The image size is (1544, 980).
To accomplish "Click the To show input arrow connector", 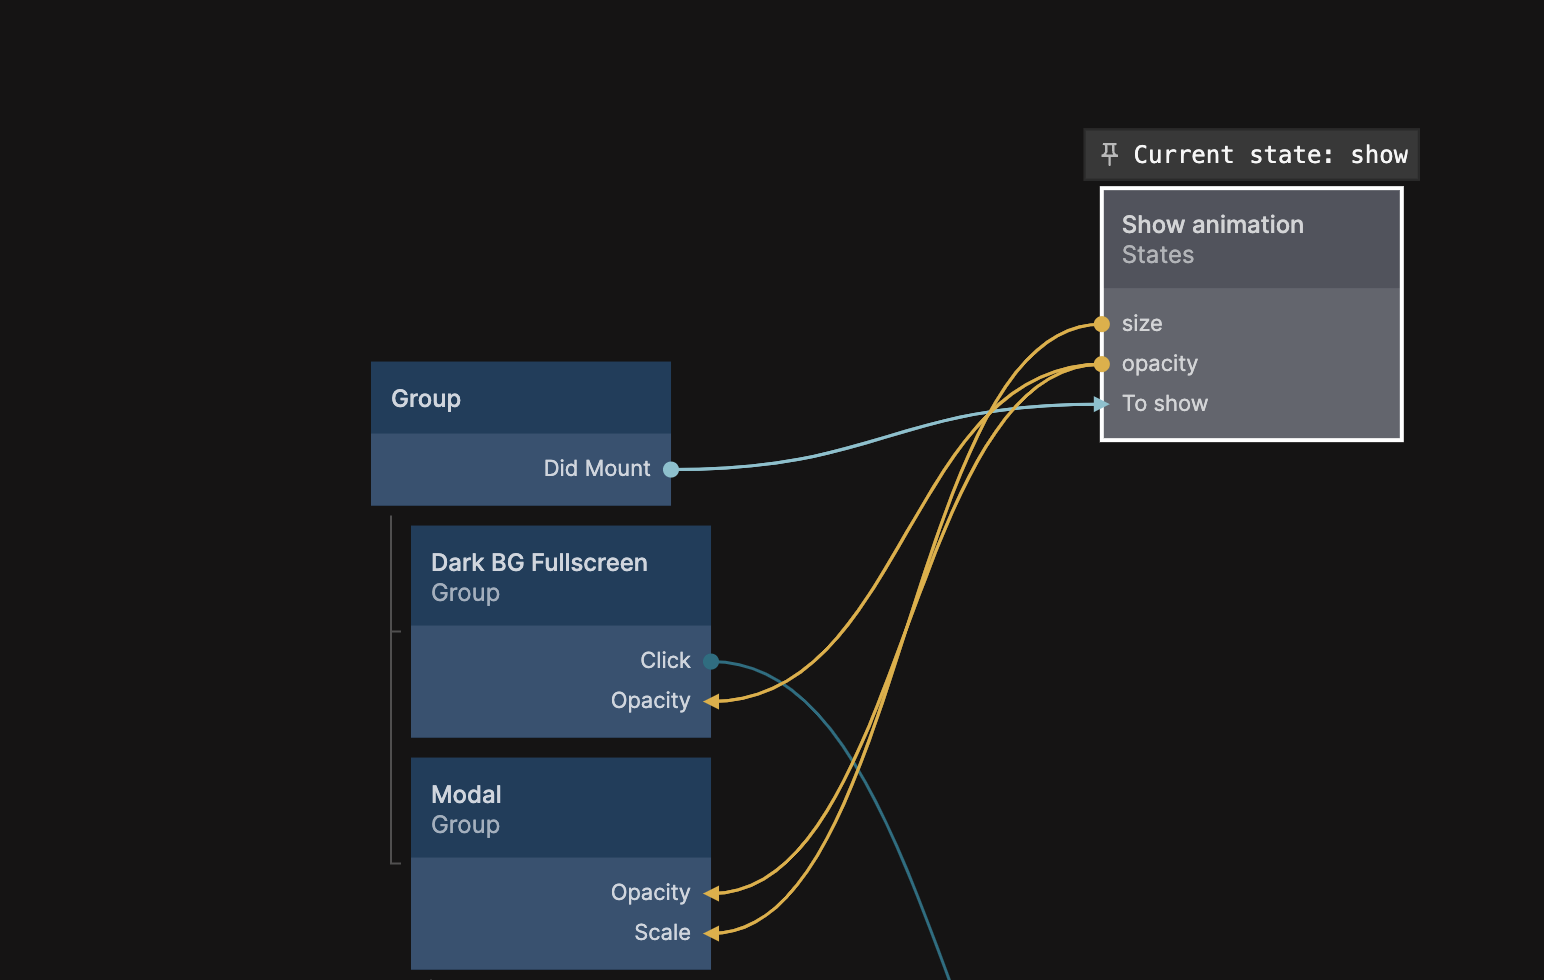I will (1101, 404).
